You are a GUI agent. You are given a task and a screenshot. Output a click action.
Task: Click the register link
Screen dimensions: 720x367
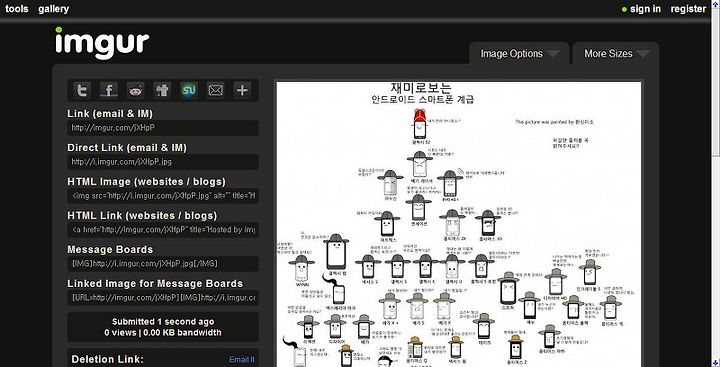pos(688,9)
